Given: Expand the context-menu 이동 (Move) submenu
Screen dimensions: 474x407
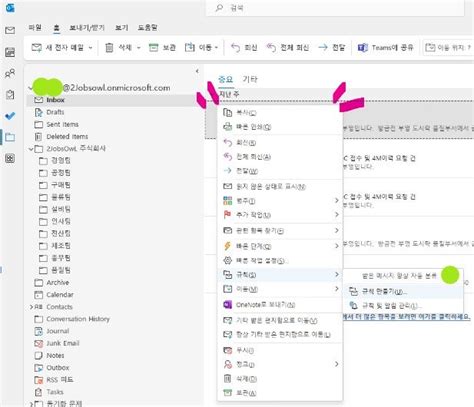Looking at the screenshot, I should tap(280, 289).
